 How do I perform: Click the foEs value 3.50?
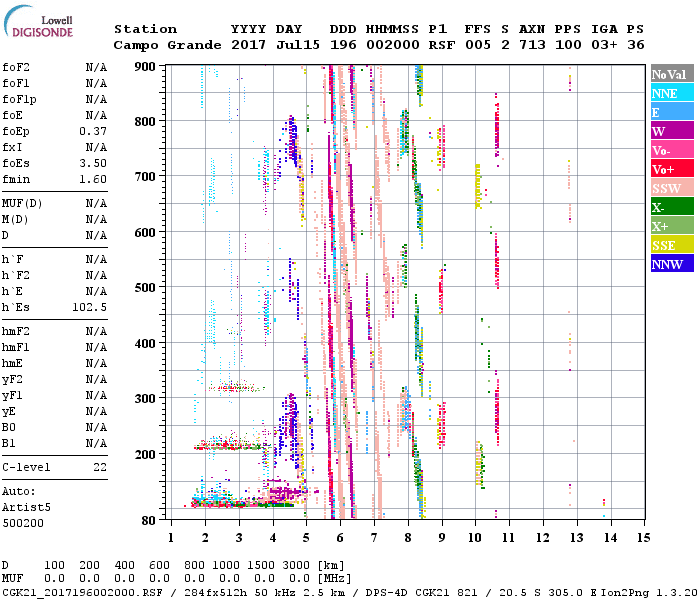point(93,163)
